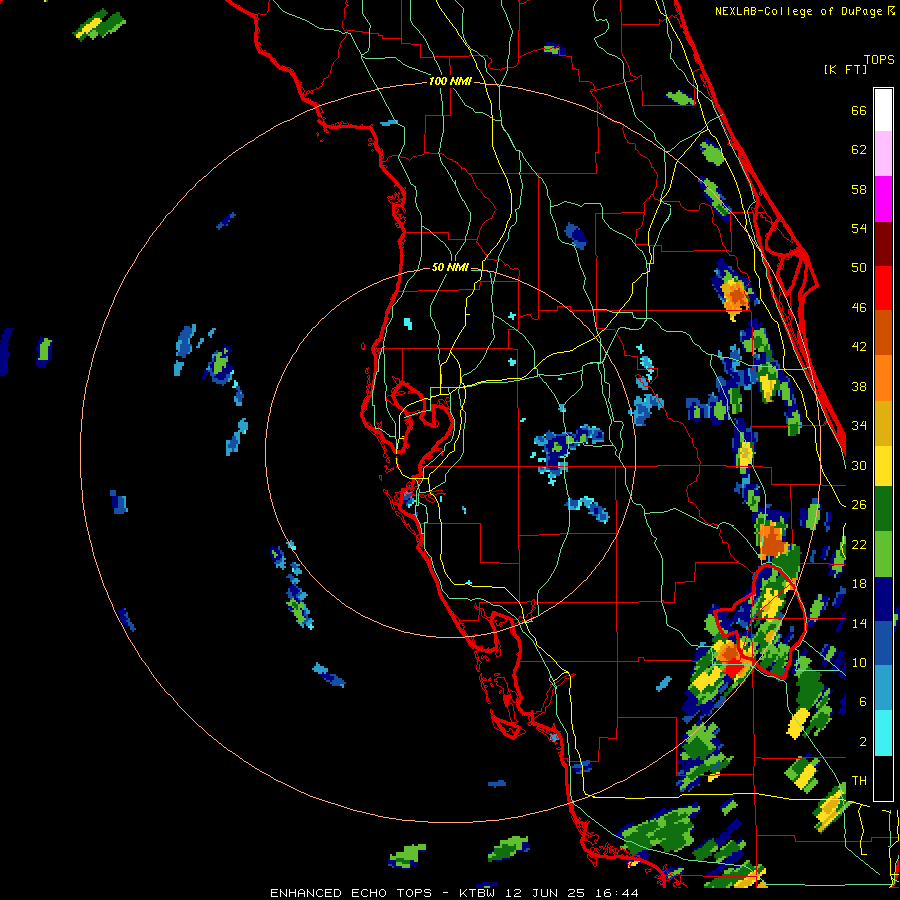Select the light pink swatch on the scale
The height and width of the screenshot is (900, 900).
coord(883,153)
